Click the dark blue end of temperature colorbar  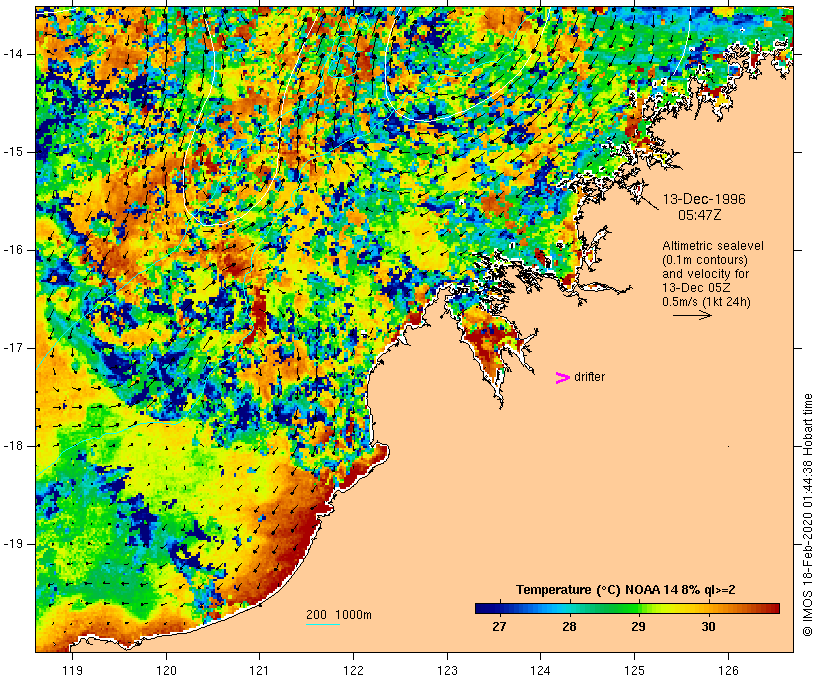click(484, 608)
